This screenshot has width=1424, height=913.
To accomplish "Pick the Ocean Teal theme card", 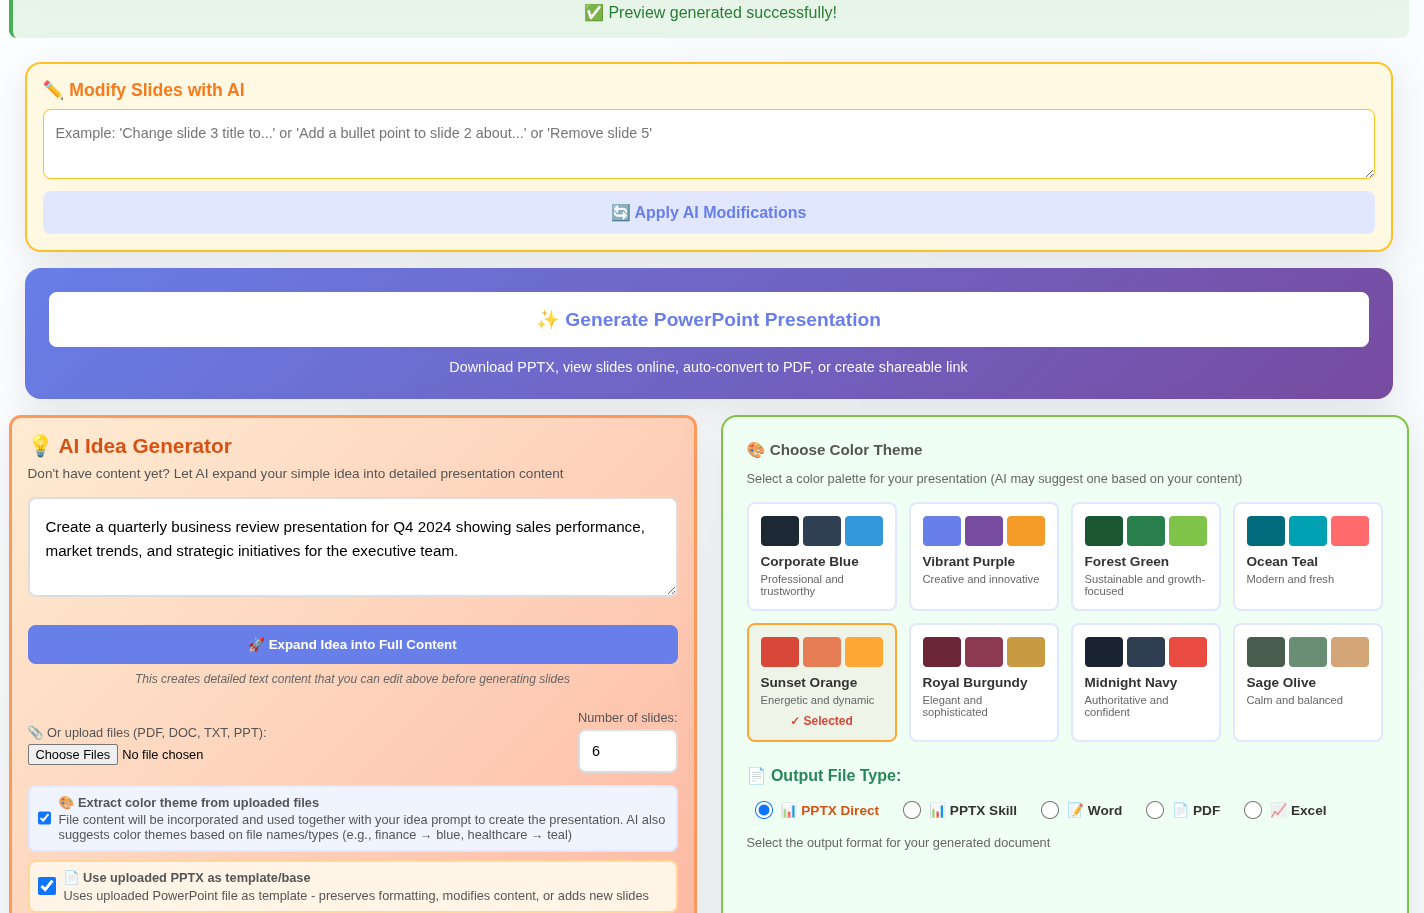I will 1307,556.
